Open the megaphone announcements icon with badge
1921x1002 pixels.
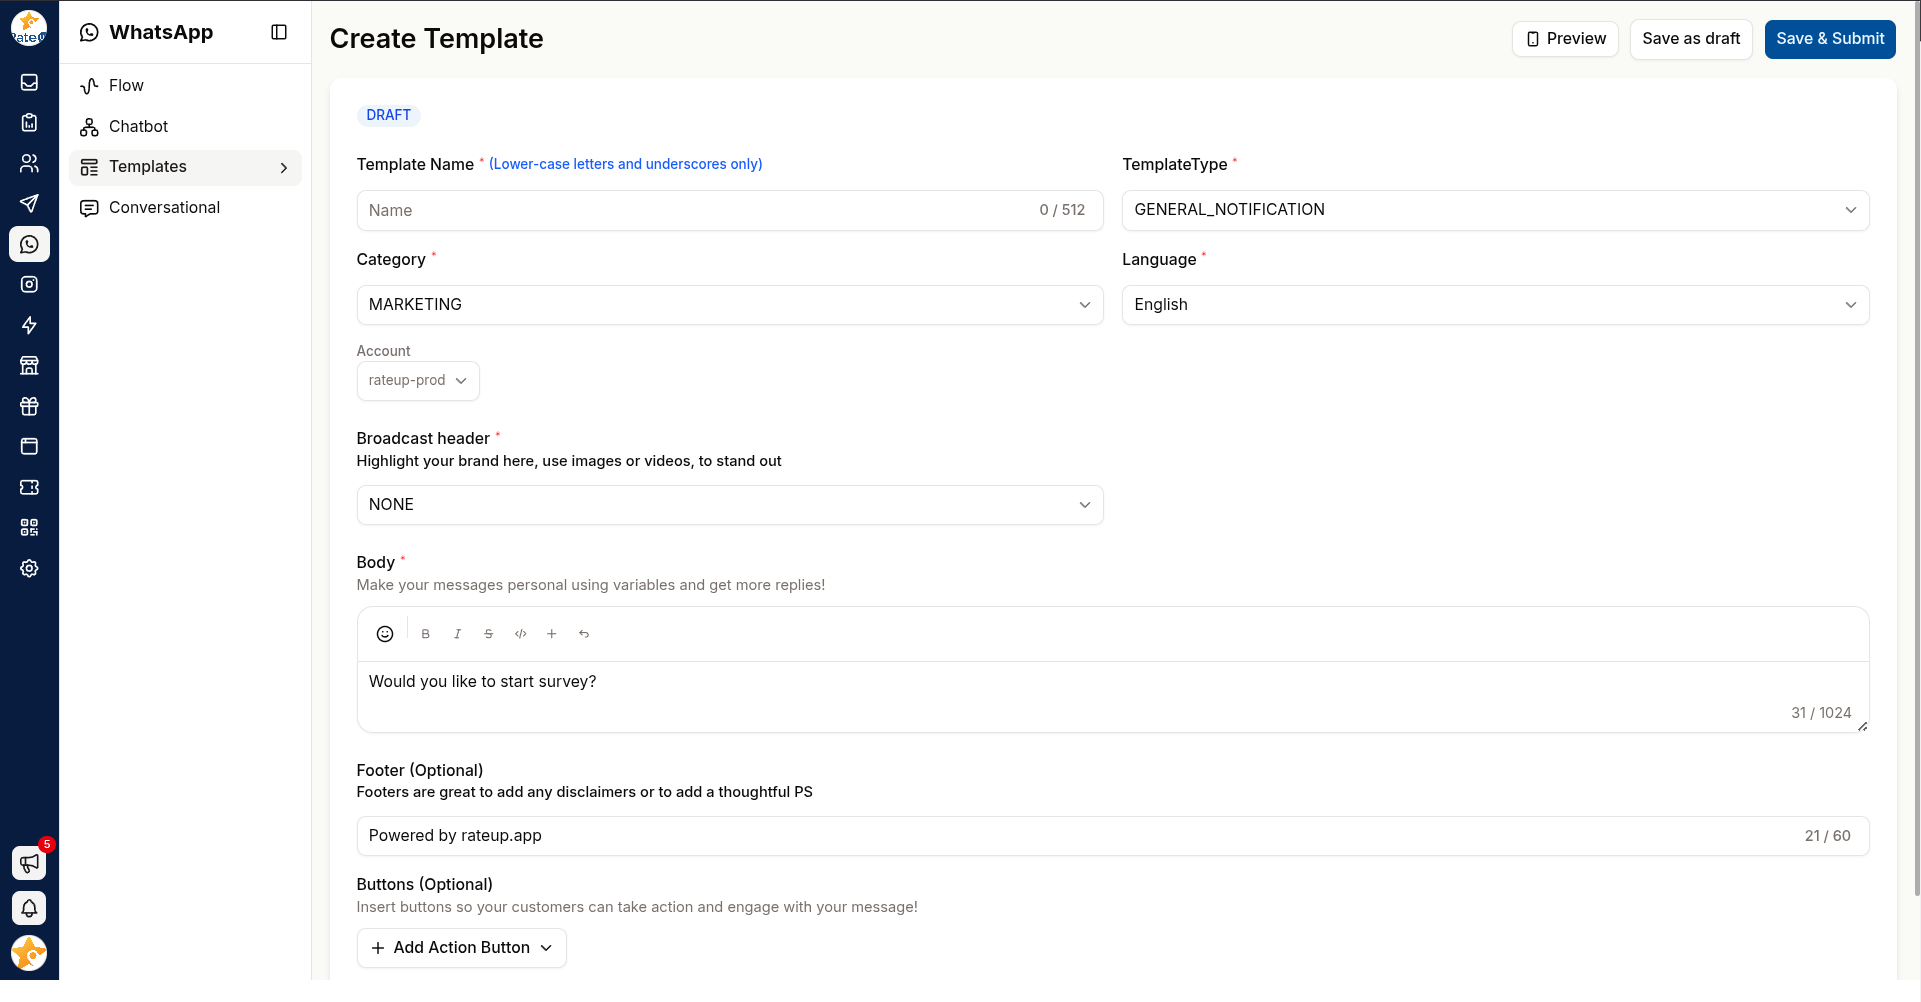tap(29, 862)
